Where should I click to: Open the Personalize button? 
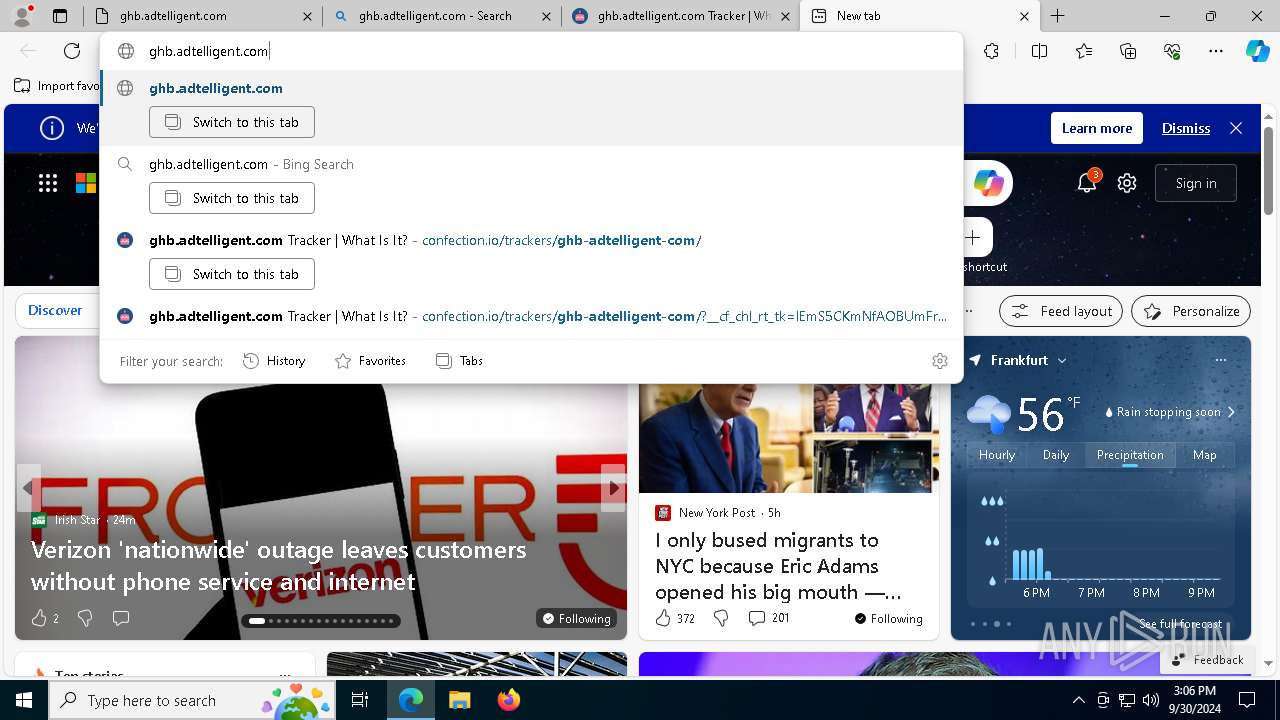coord(1191,311)
